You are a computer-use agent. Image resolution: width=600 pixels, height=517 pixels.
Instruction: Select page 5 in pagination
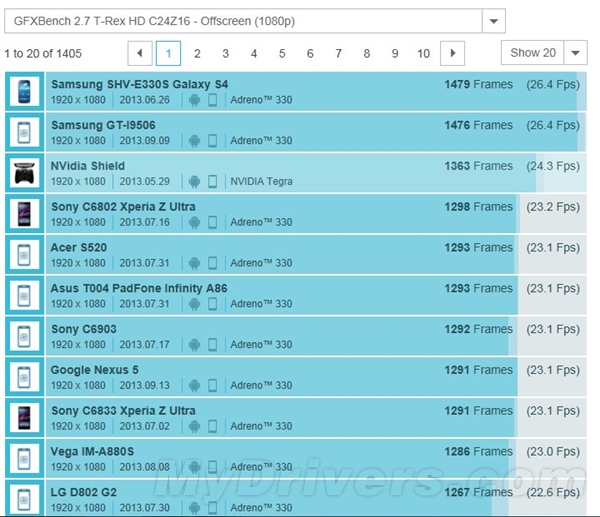coord(282,54)
